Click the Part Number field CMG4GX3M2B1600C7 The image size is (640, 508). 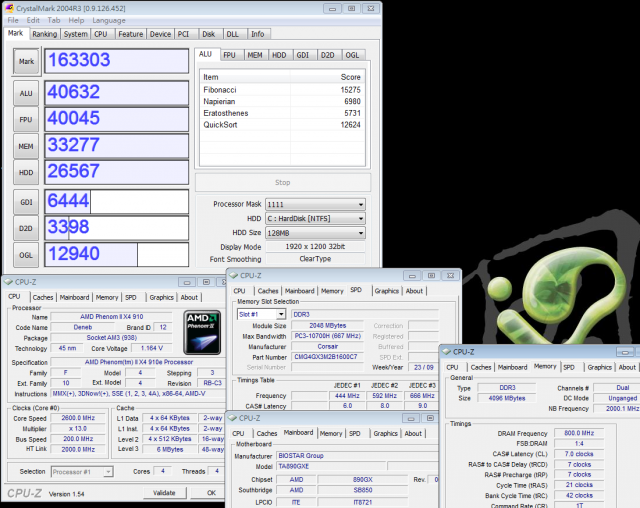click(x=327, y=357)
